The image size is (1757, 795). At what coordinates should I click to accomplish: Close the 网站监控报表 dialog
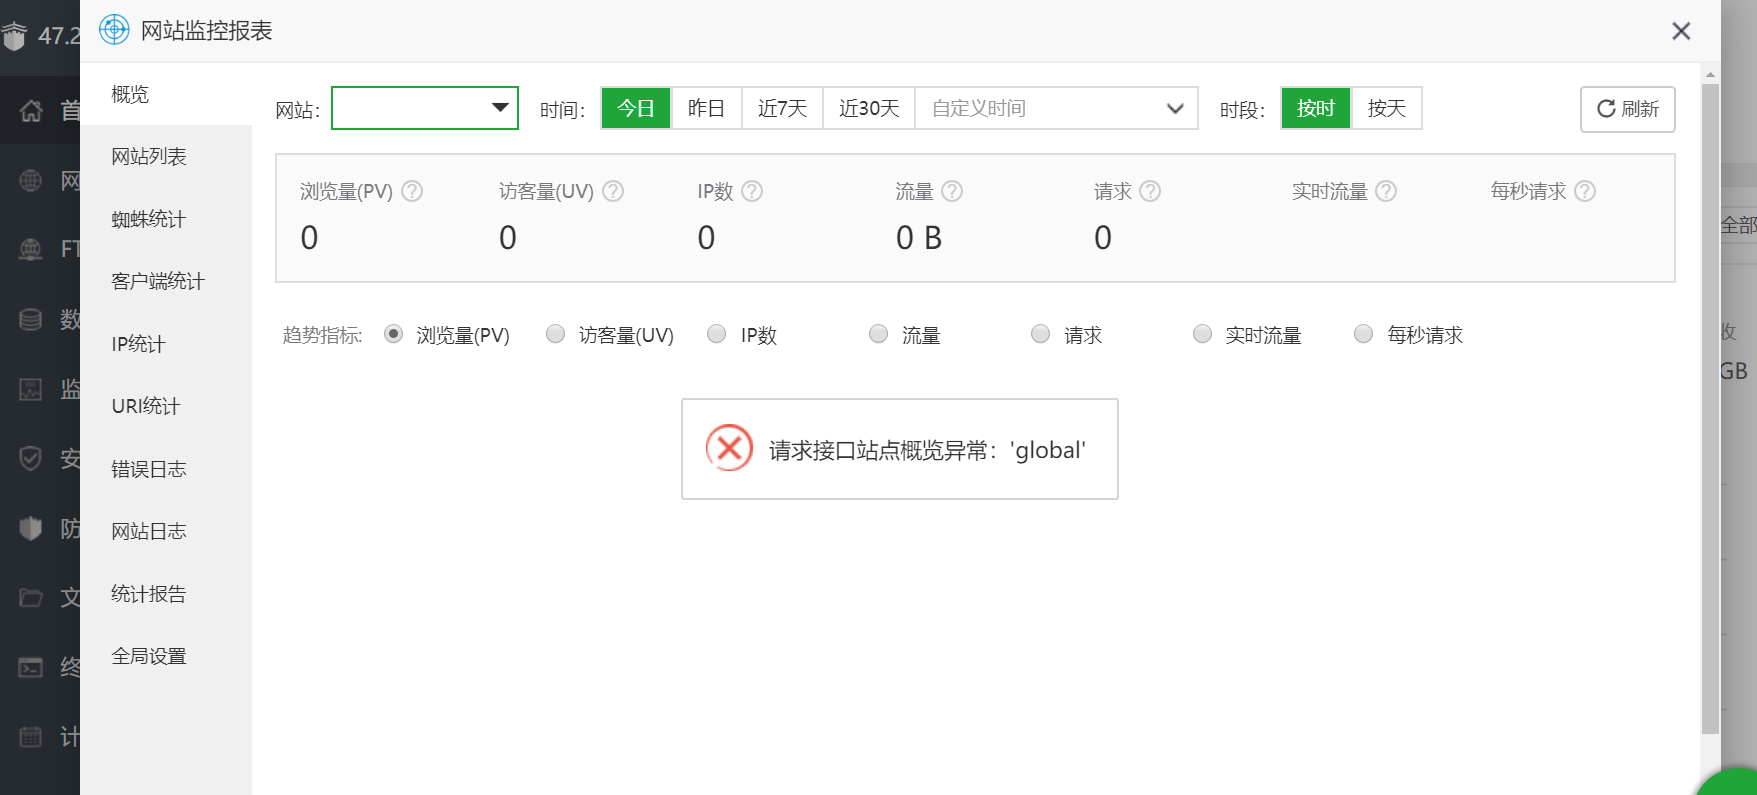1681,31
